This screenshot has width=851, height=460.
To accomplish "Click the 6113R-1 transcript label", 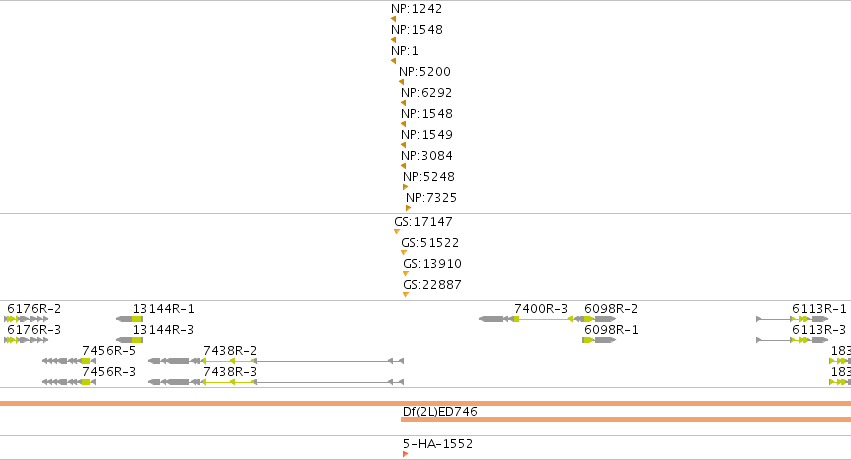I will tap(819, 309).
